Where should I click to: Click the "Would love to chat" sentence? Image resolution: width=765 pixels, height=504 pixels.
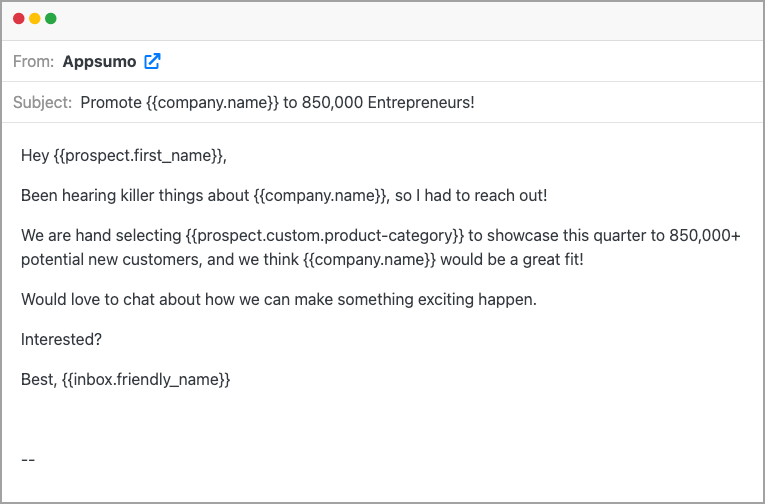click(279, 299)
